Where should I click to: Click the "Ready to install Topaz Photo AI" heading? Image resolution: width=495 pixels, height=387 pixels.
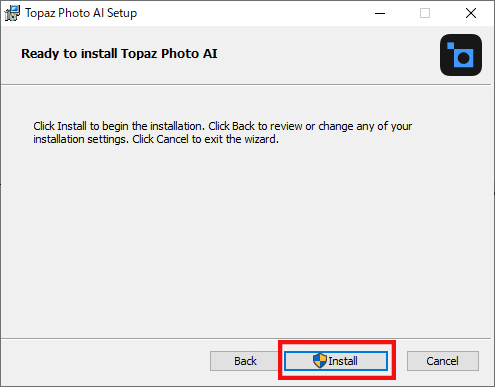(119, 54)
